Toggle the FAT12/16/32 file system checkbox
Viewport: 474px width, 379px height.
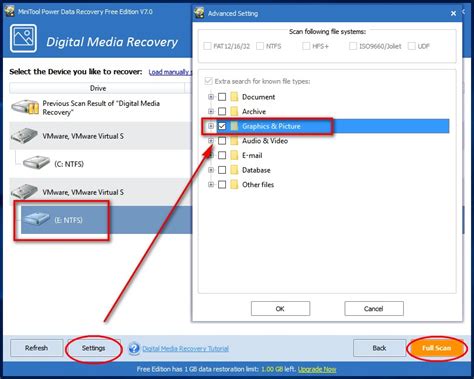[207, 46]
